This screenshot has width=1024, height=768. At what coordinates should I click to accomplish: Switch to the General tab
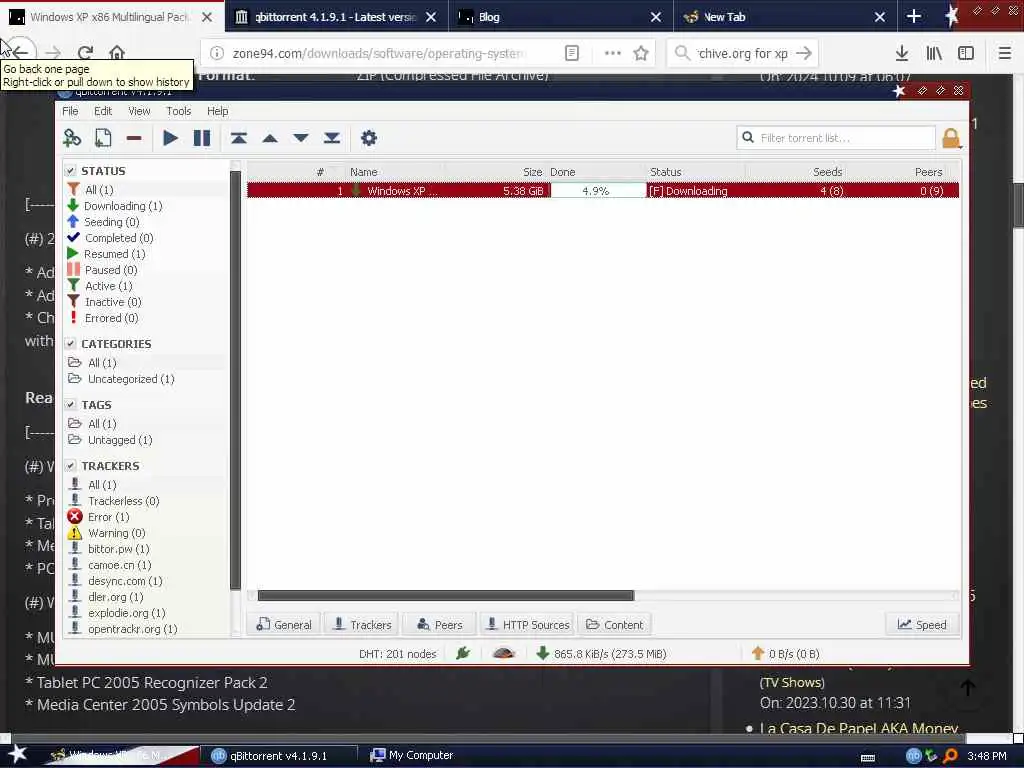click(284, 624)
